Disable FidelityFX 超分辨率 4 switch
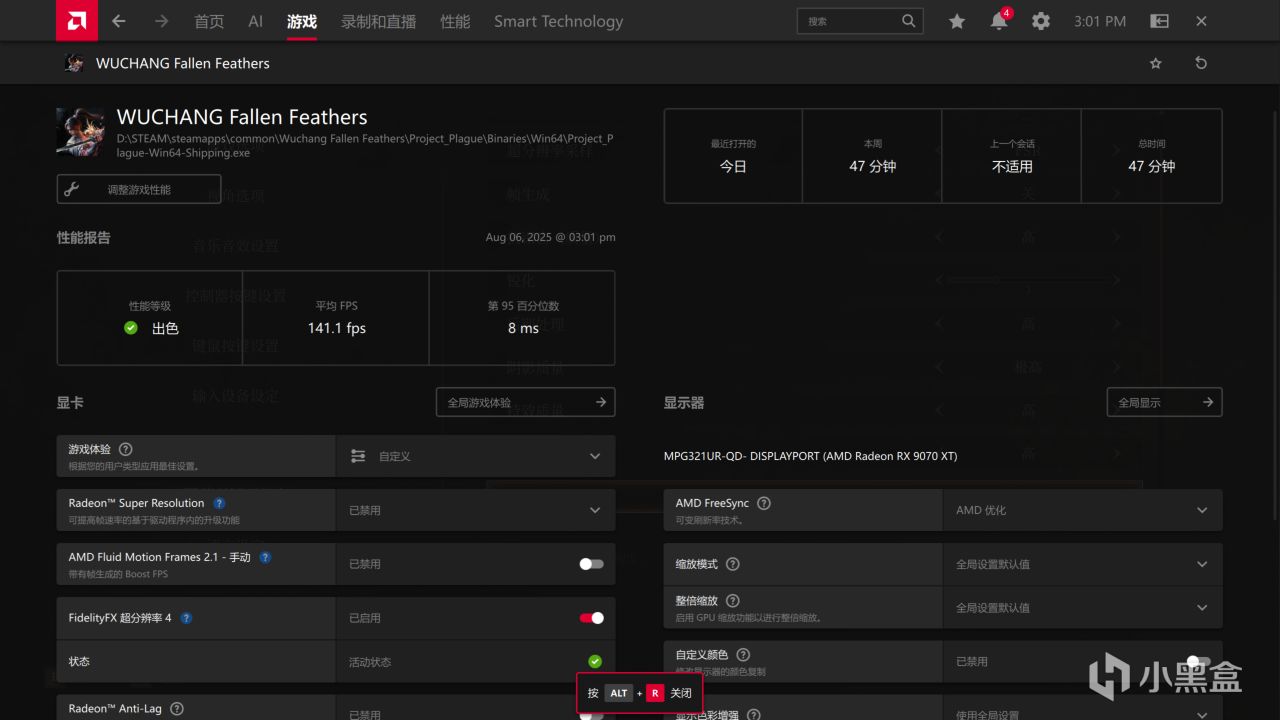Viewport: 1280px width, 720px height. coord(591,618)
